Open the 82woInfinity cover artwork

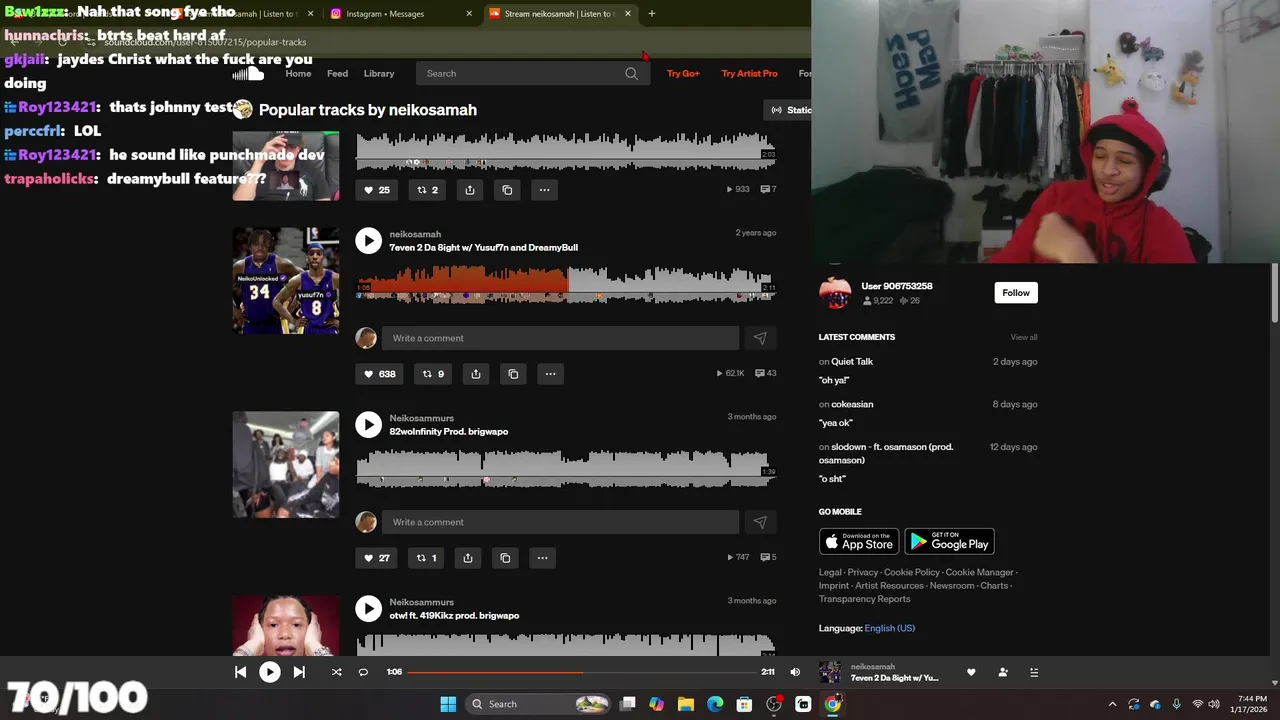(x=286, y=464)
